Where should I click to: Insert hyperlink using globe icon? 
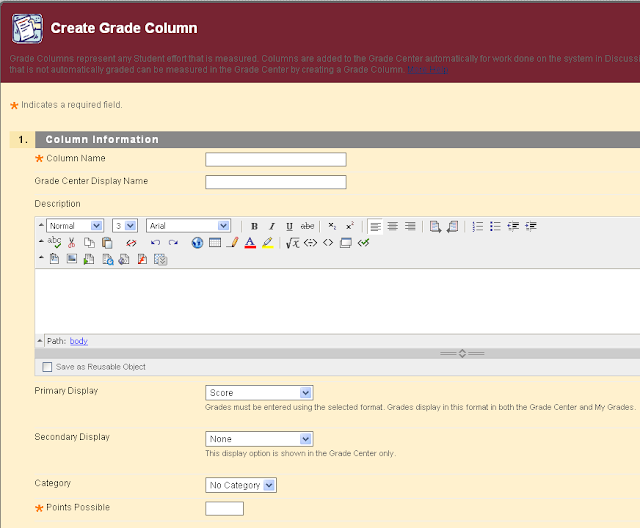coord(197,243)
